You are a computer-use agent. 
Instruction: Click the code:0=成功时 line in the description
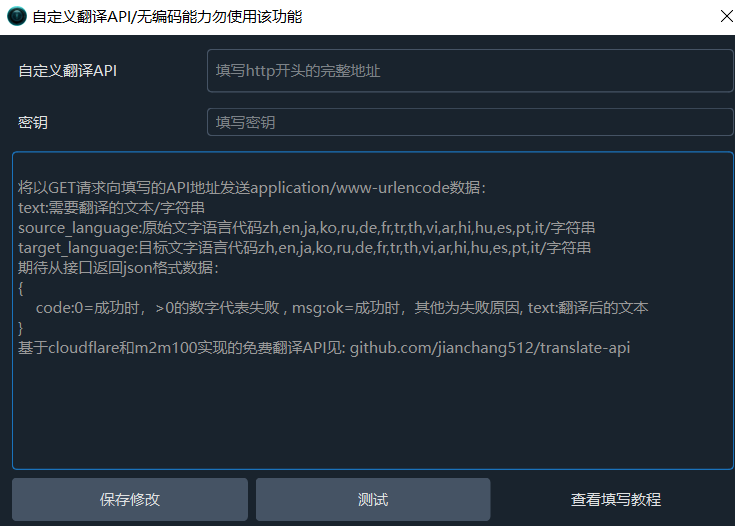342,308
